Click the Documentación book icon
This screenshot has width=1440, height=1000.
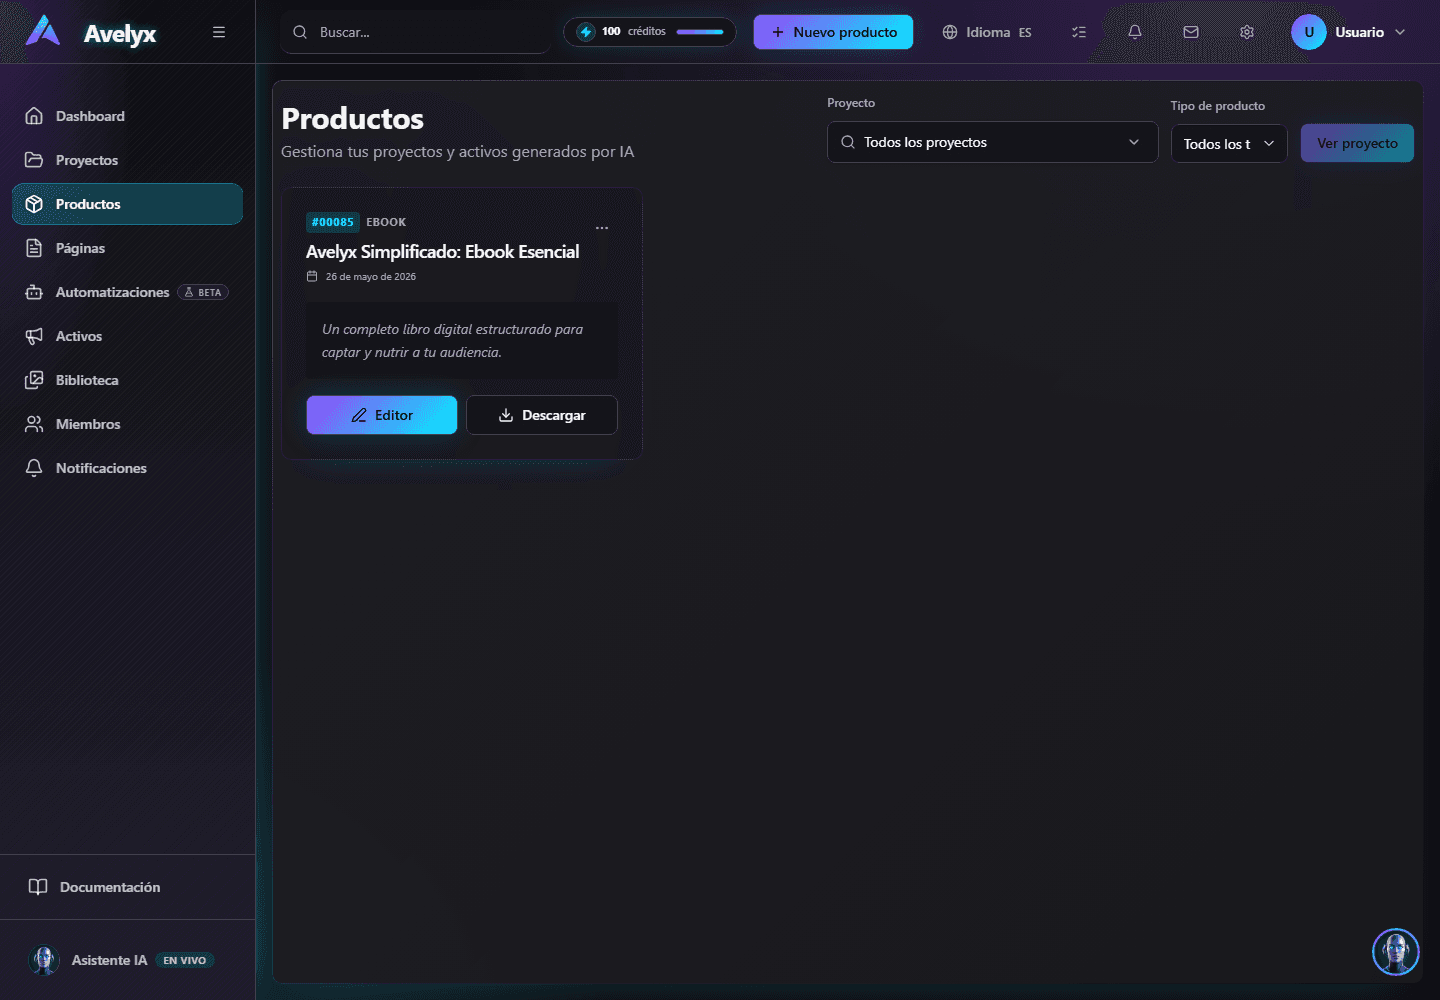tap(38, 887)
